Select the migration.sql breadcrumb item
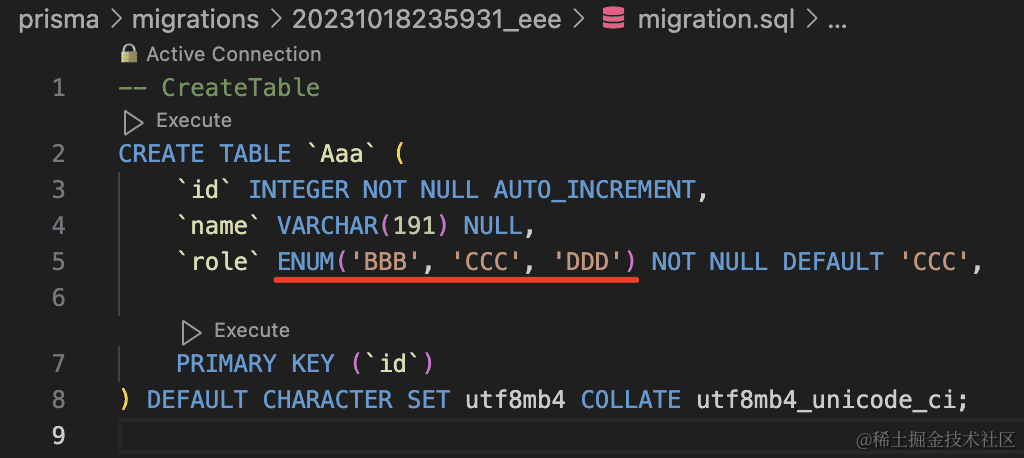 click(x=713, y=19)
